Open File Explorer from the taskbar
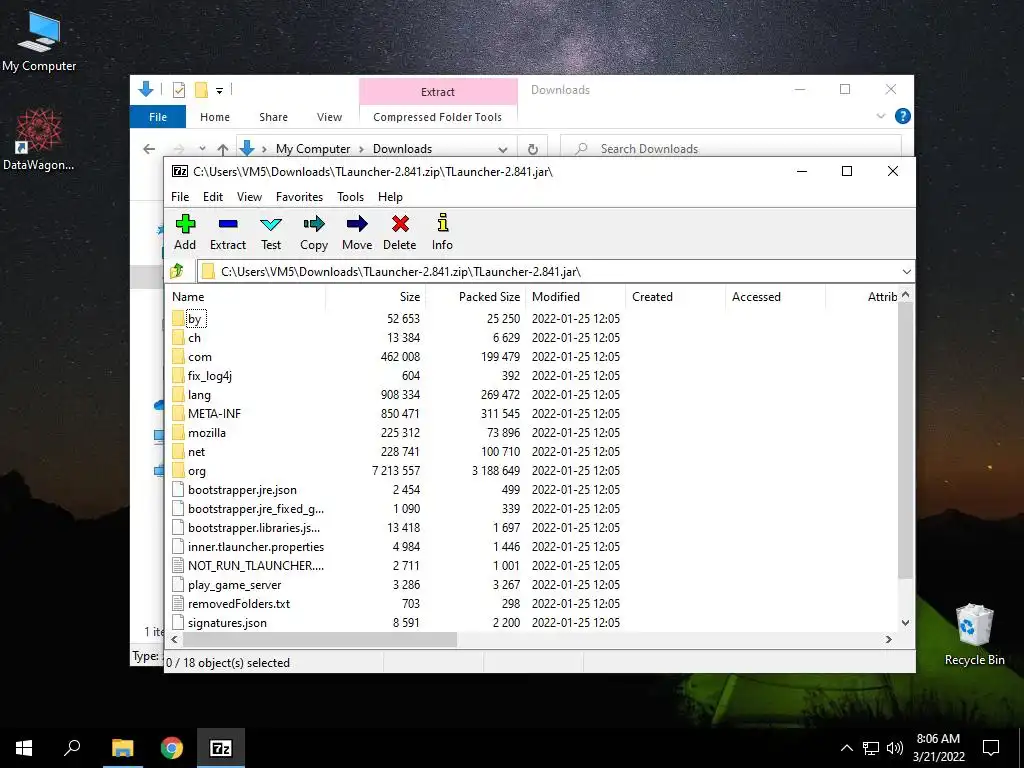 pos(122,748)
